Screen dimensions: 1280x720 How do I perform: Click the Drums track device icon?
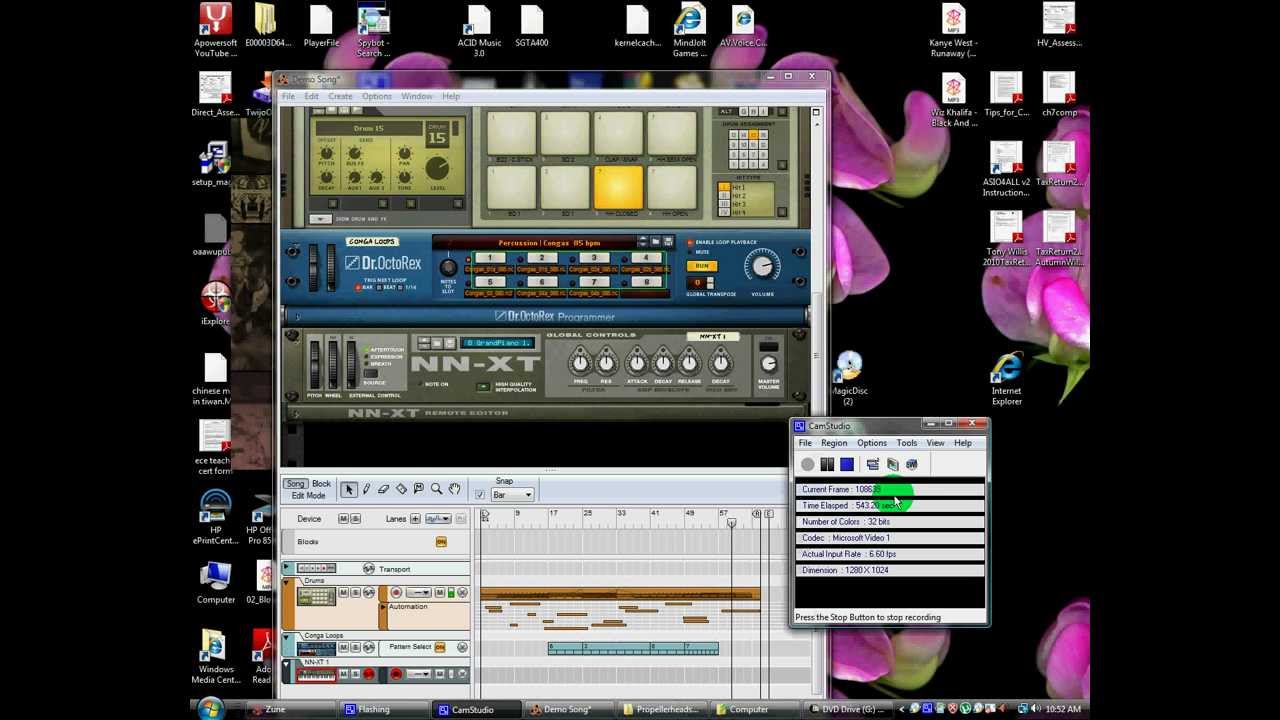316,597
